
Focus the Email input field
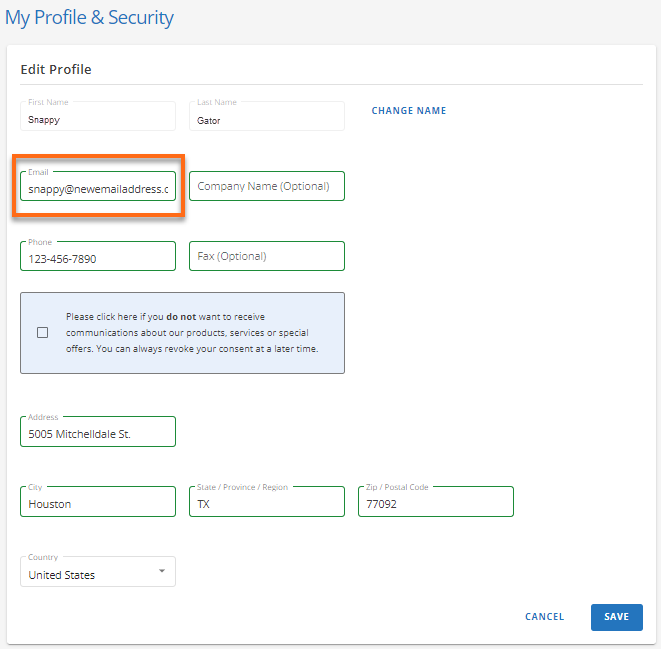click(97, 187)
